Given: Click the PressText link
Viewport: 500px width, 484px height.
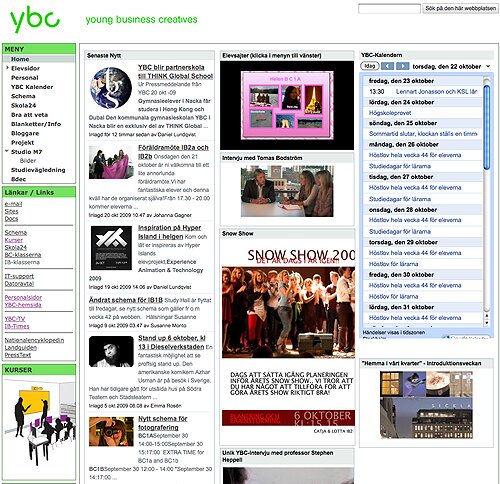Looking at the screenshot, I should point(18,355).
